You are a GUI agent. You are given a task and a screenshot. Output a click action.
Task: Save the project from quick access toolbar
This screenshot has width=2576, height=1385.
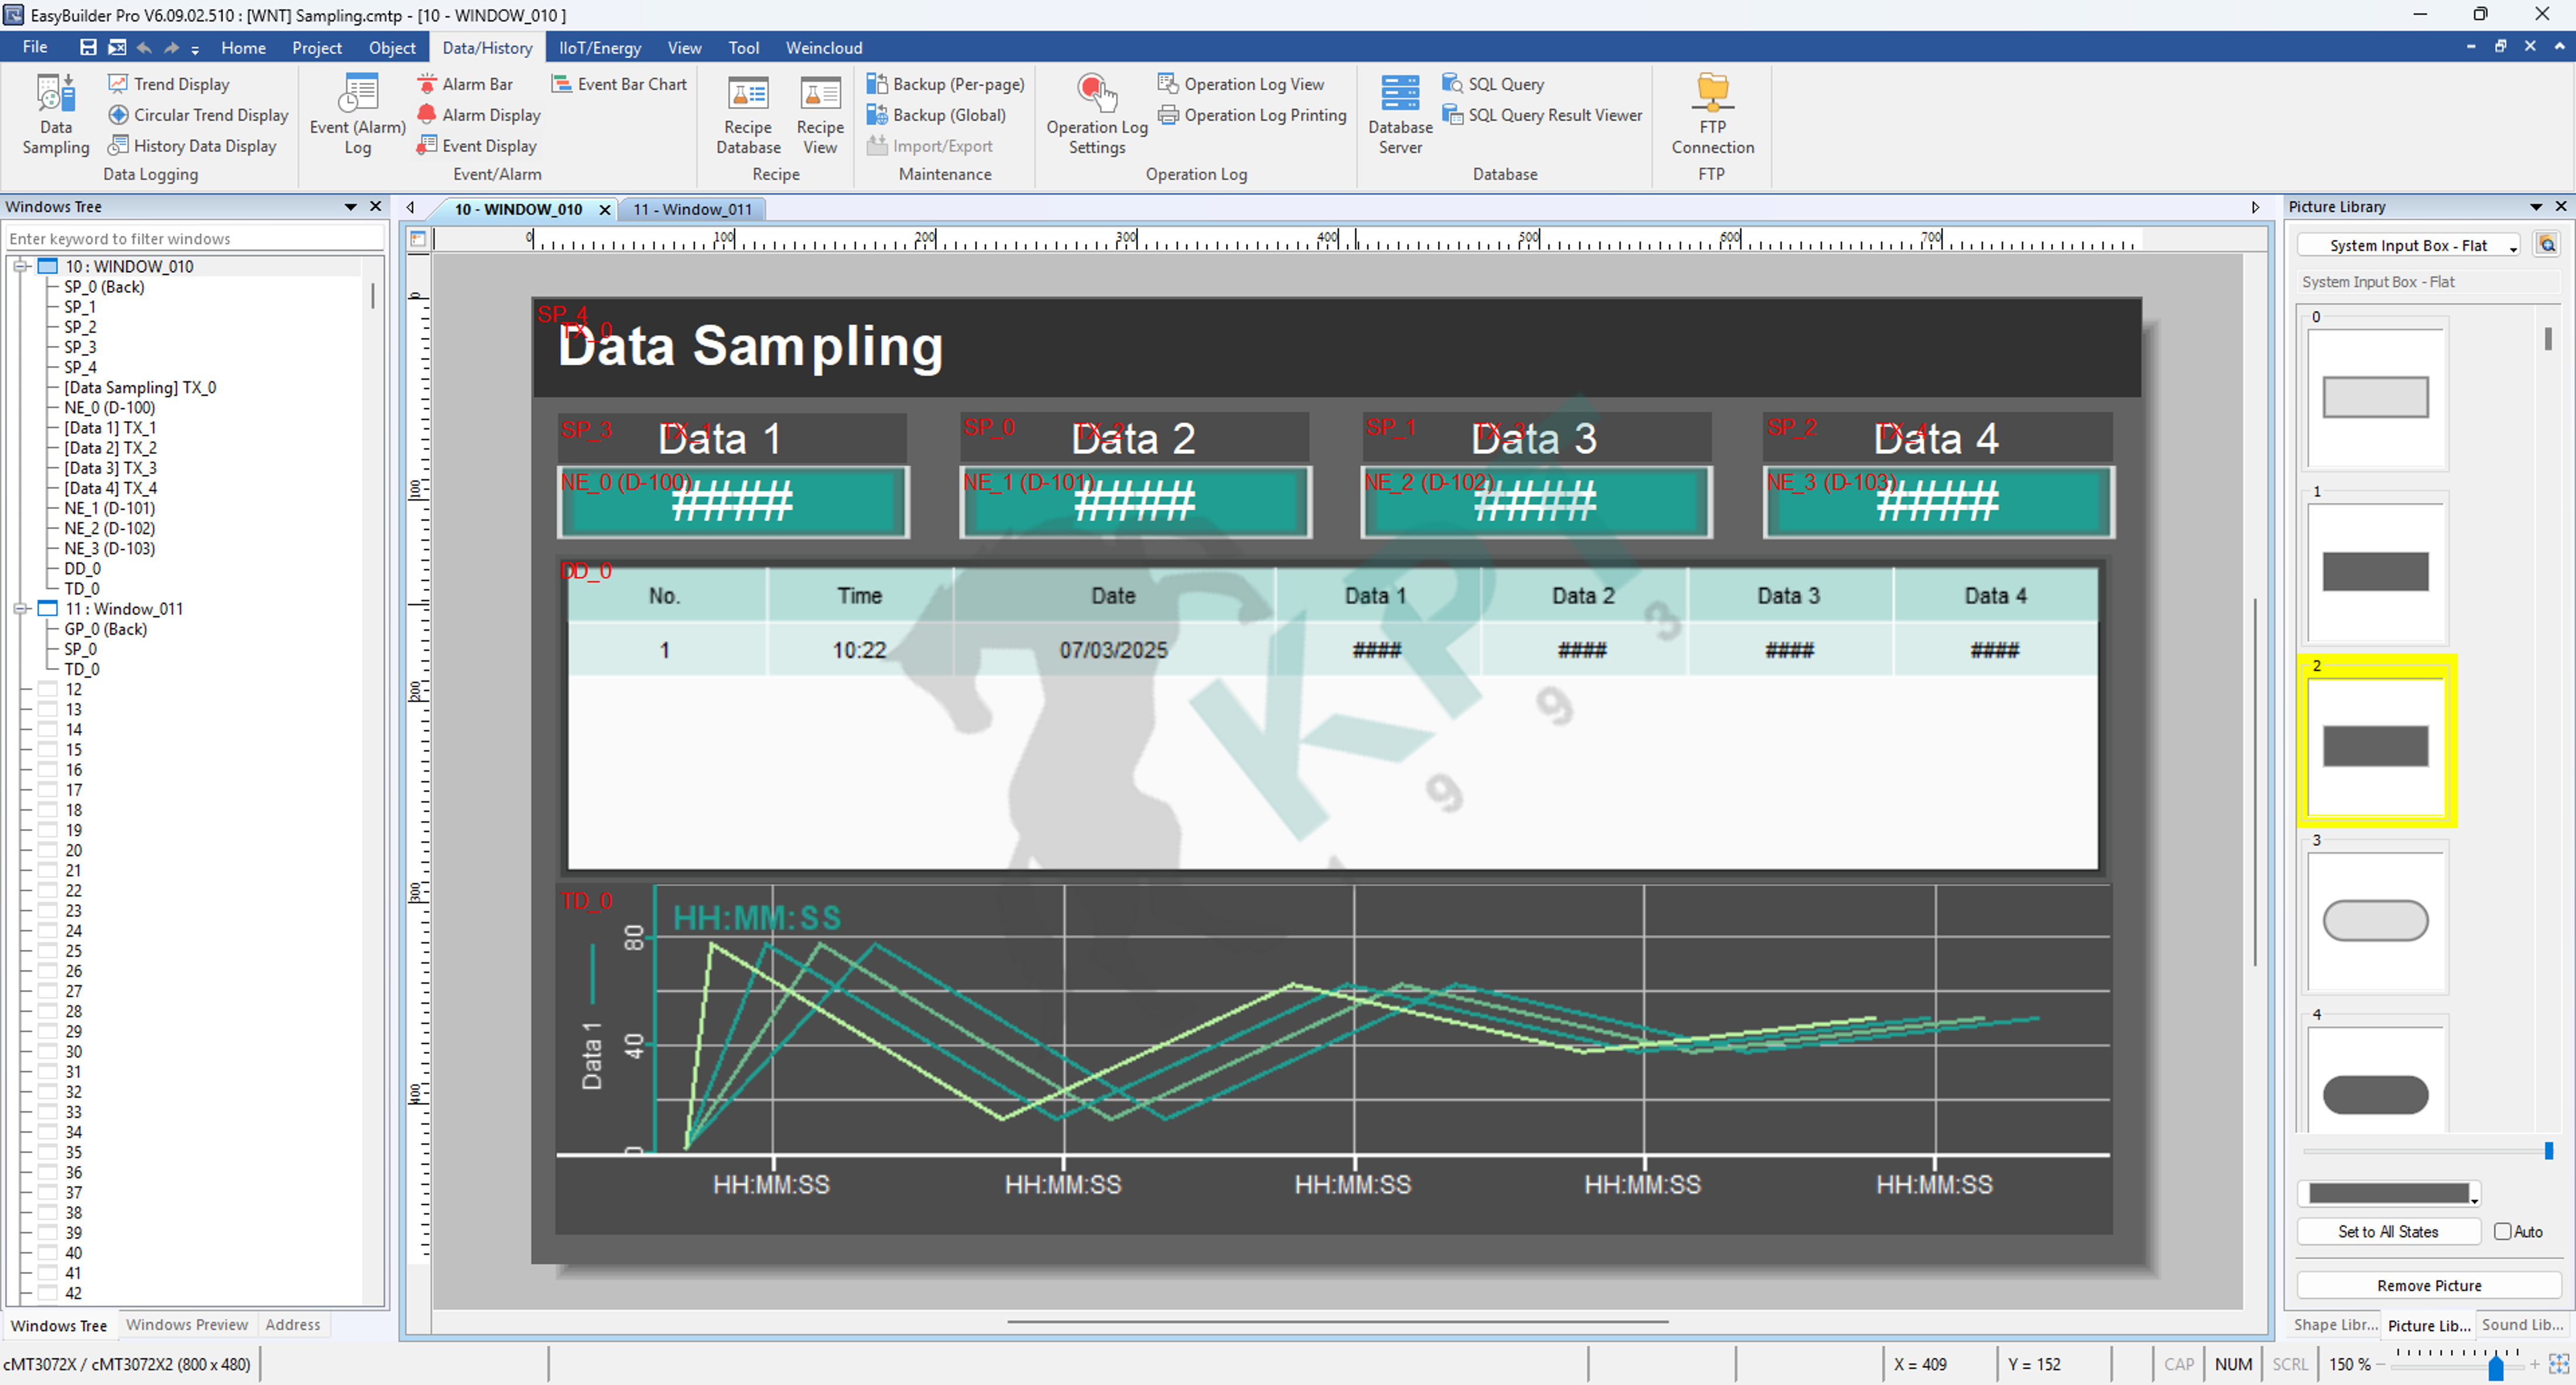[x=88, y=47]
